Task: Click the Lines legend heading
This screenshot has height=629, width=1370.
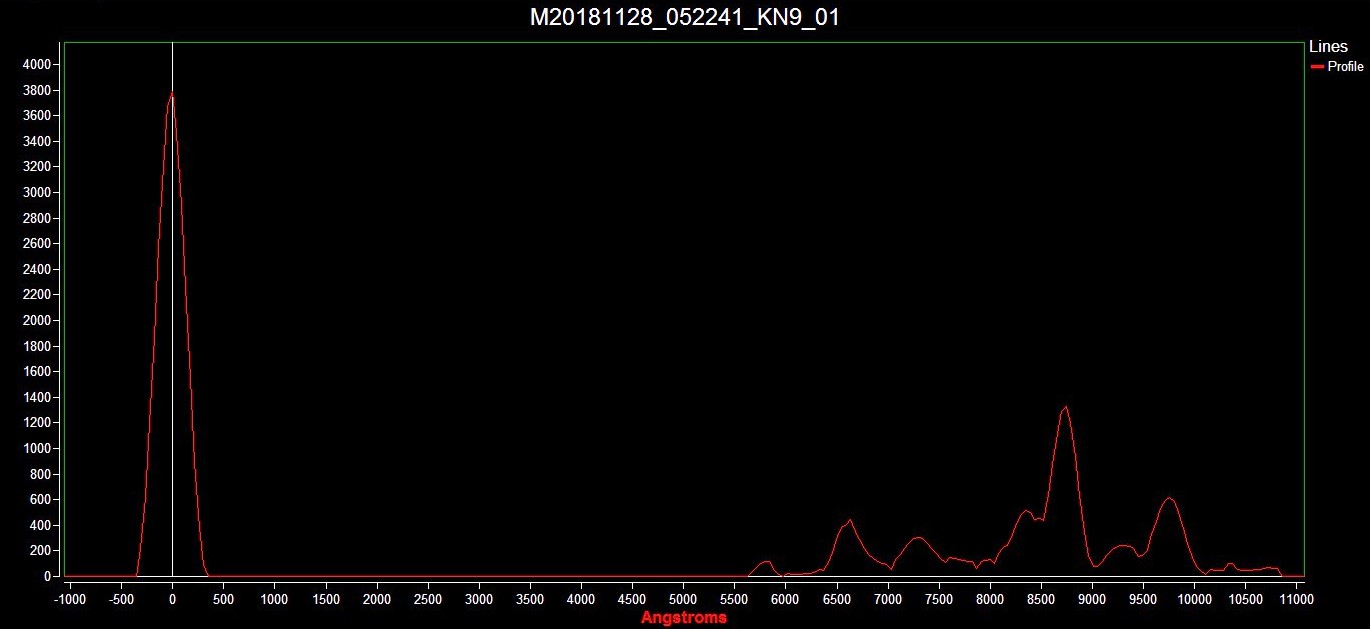Action: click(x=1328, y=47)
